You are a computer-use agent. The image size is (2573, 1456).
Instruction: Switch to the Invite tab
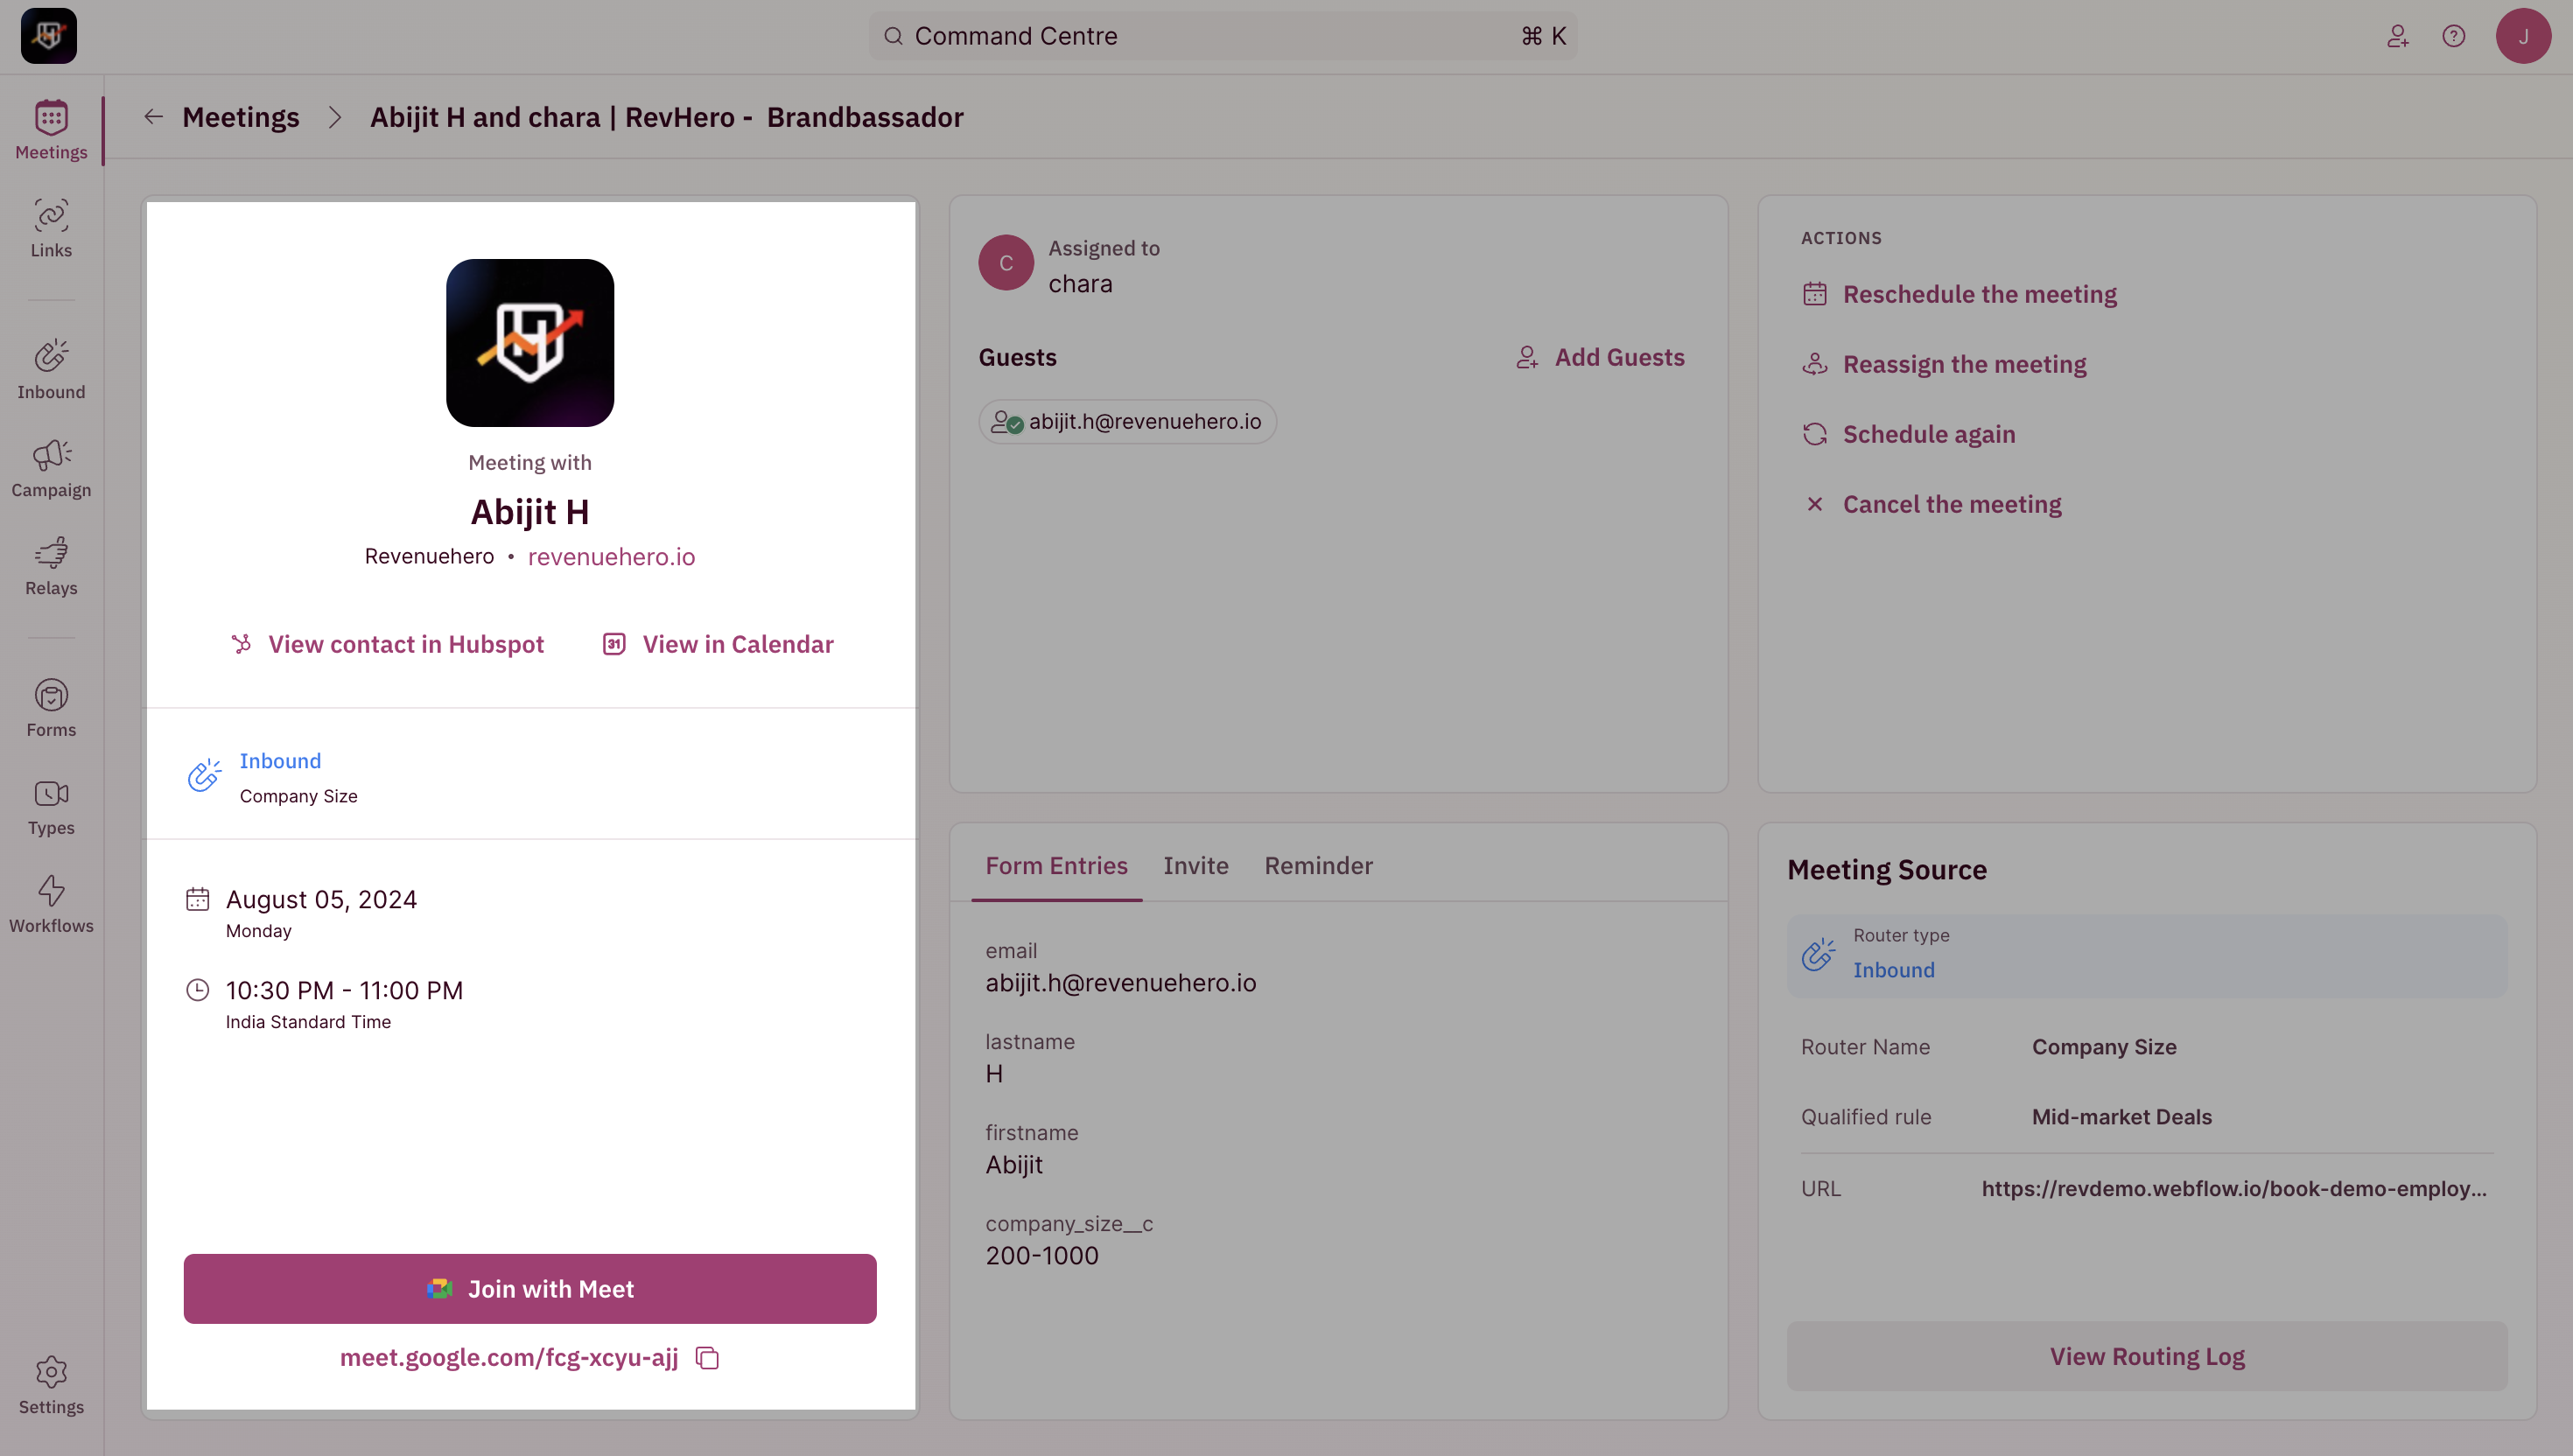click(1195, 866)
